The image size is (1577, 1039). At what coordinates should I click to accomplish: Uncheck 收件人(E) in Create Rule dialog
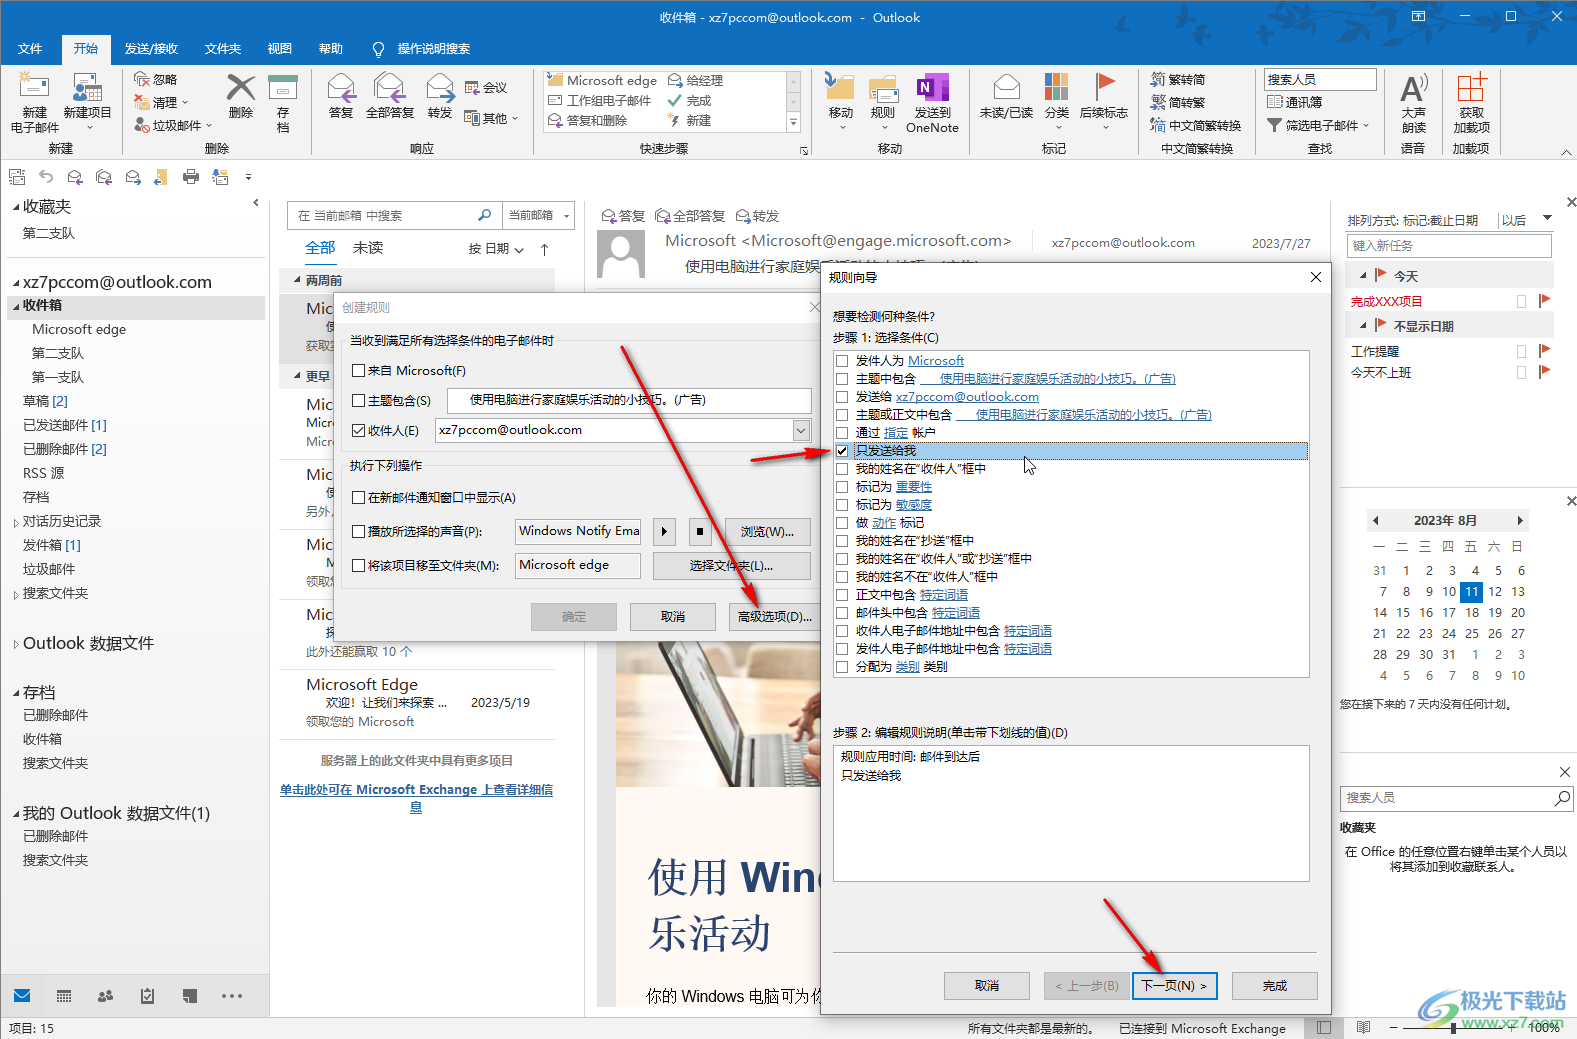coord(358,431)
